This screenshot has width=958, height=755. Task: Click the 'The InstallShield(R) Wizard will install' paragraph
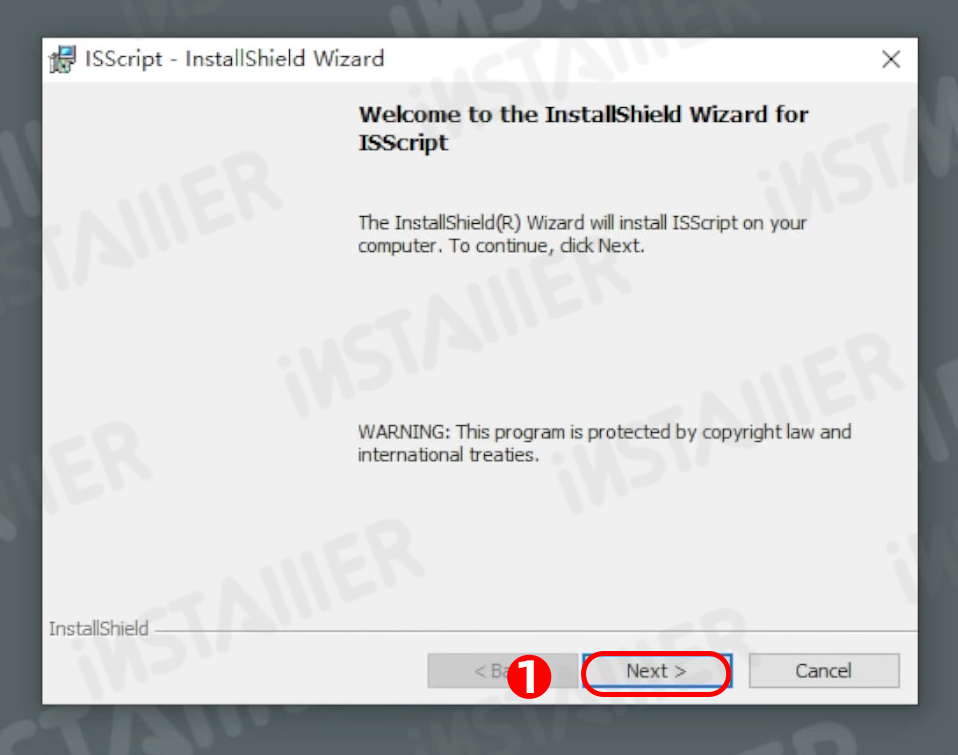[582, 234]
